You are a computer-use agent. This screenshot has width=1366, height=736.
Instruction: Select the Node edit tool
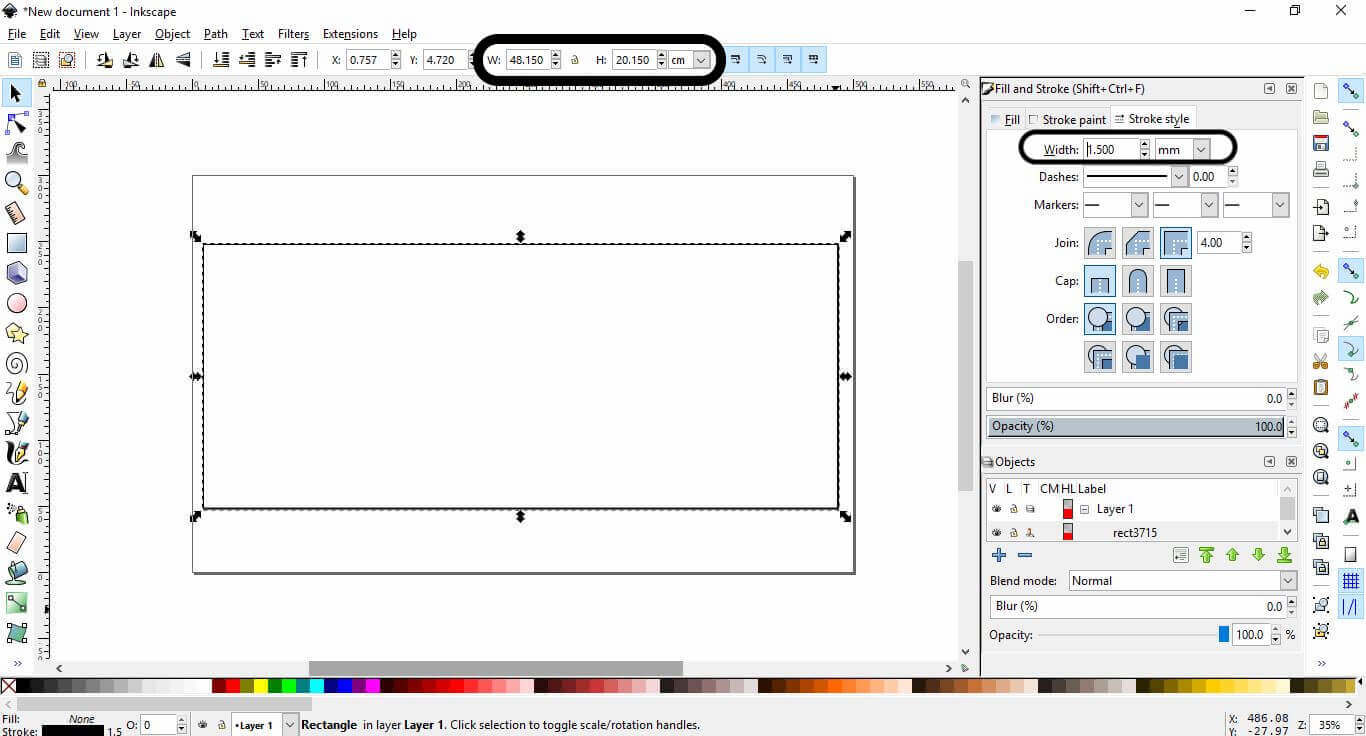click(16, 123)
